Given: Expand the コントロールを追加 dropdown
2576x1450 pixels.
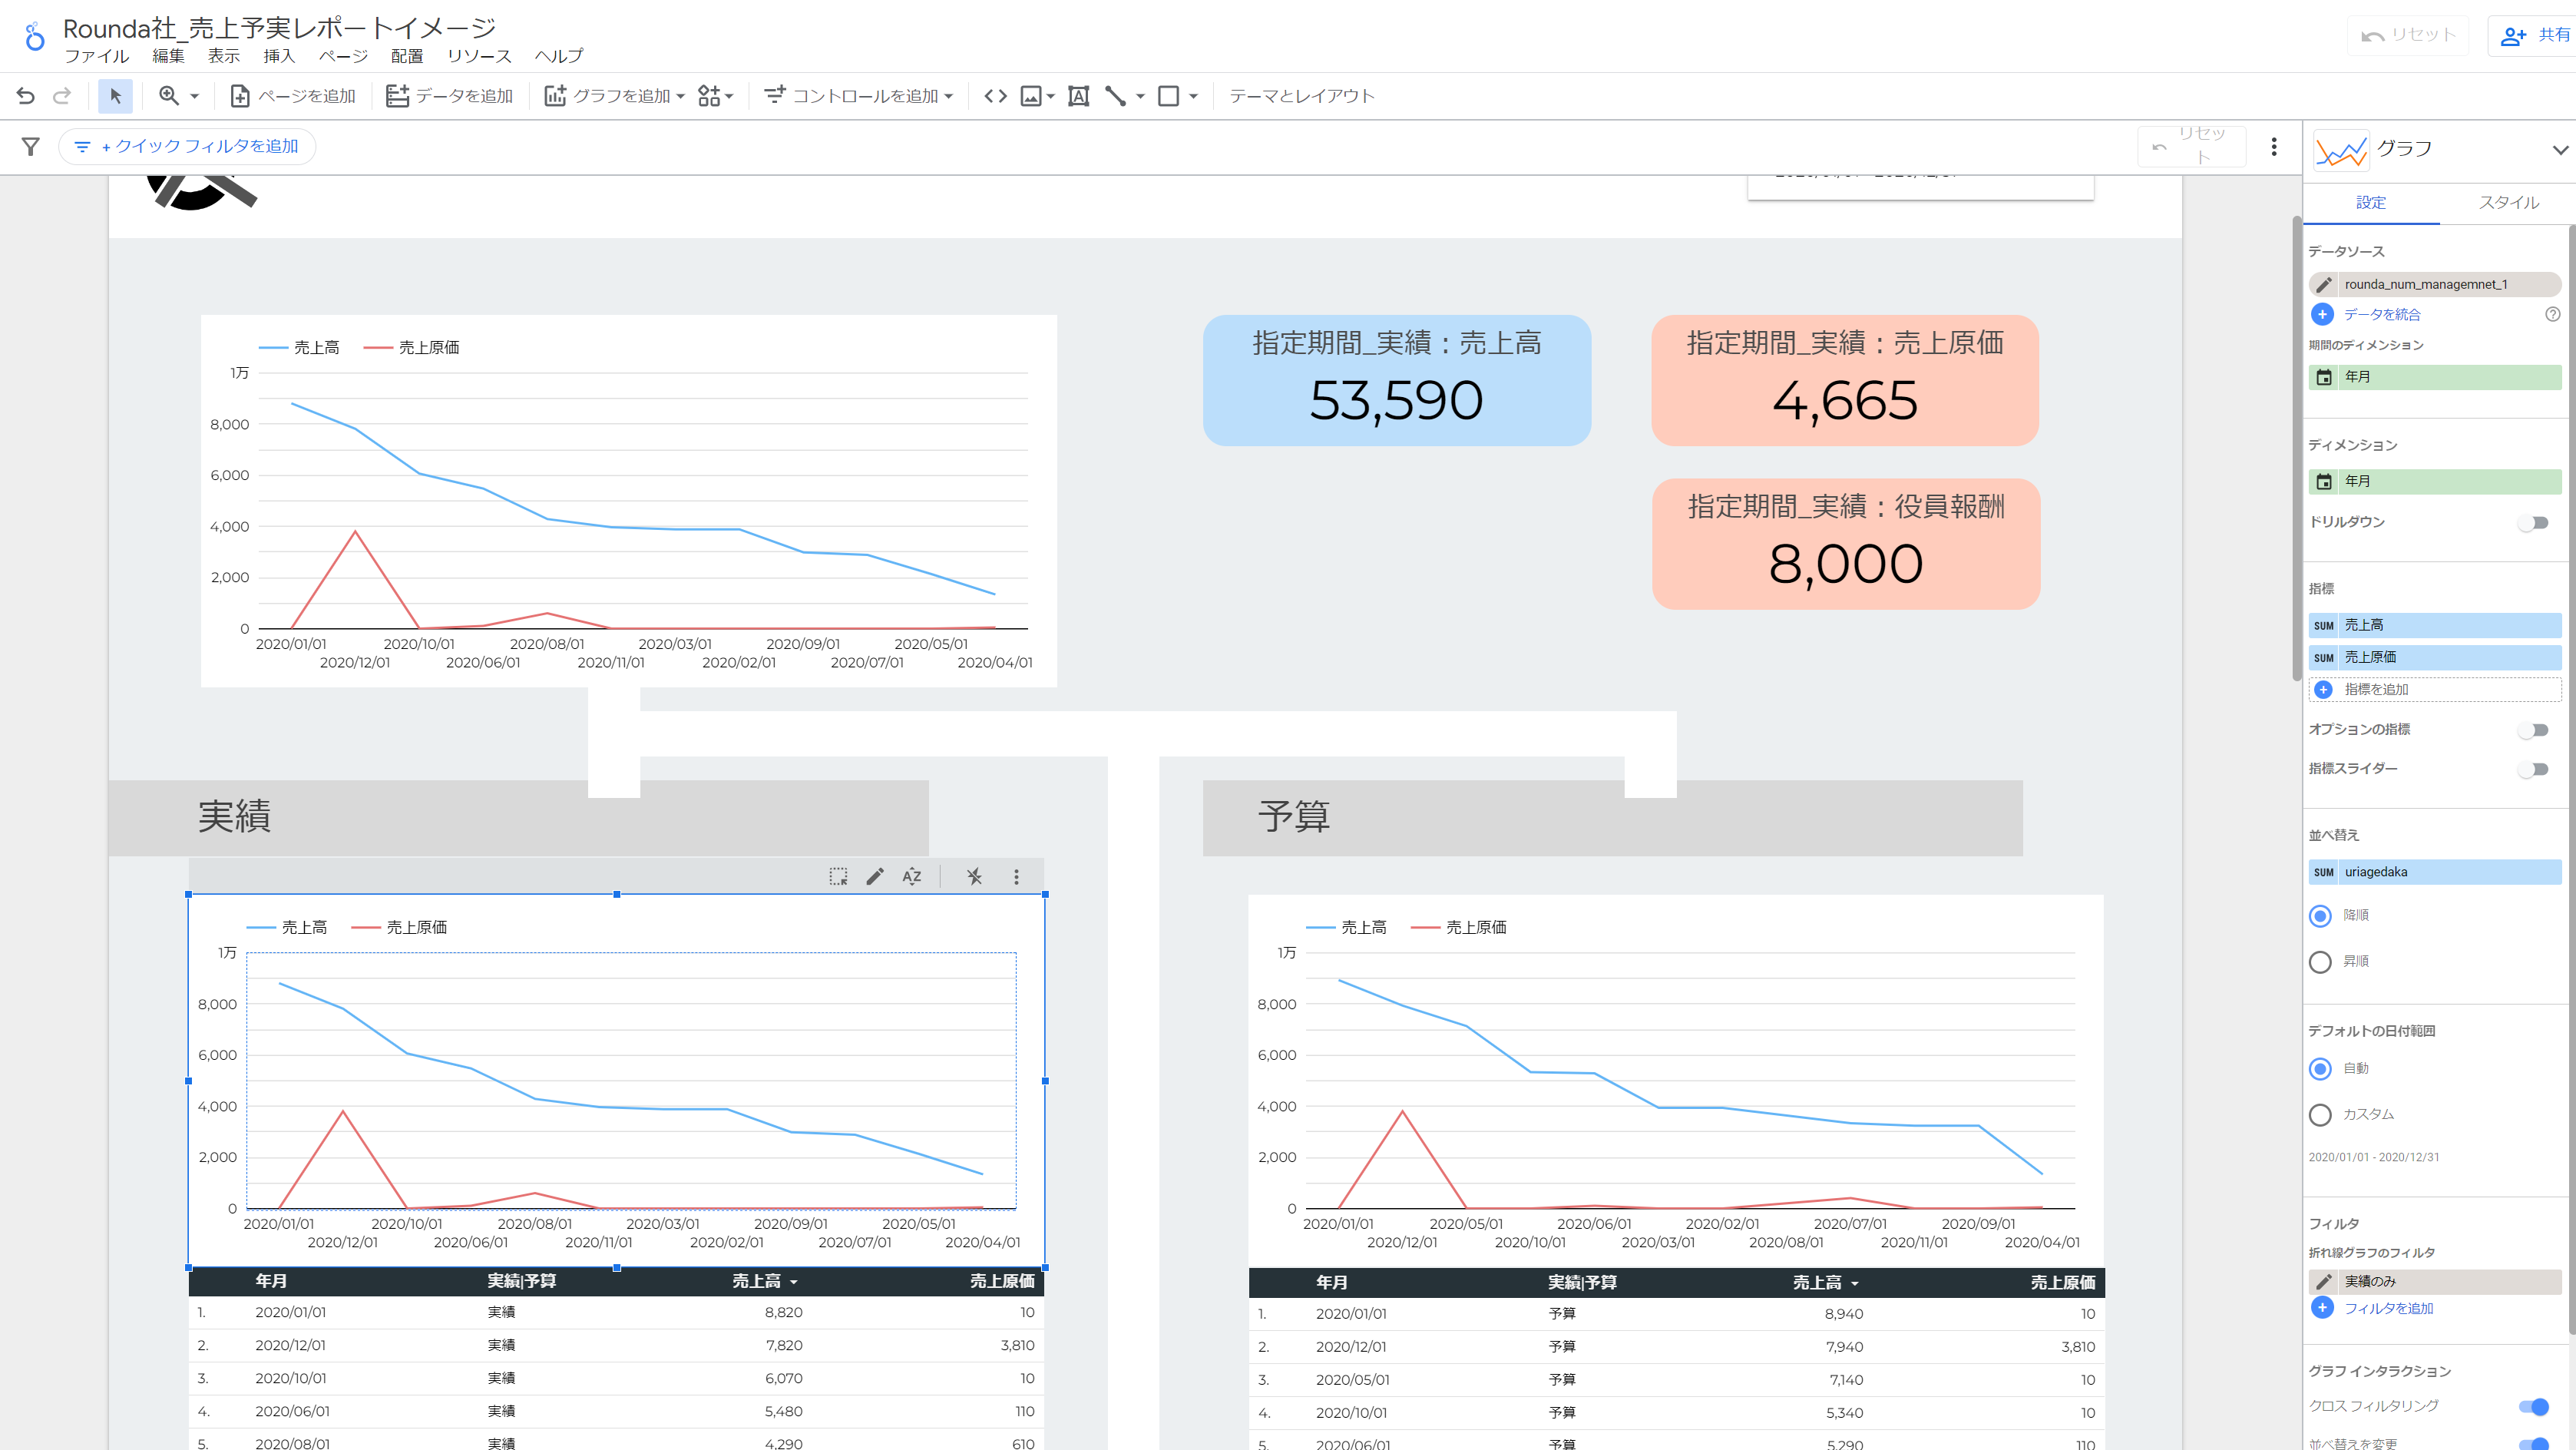Looking at the screenshot, I should point(860,96).
